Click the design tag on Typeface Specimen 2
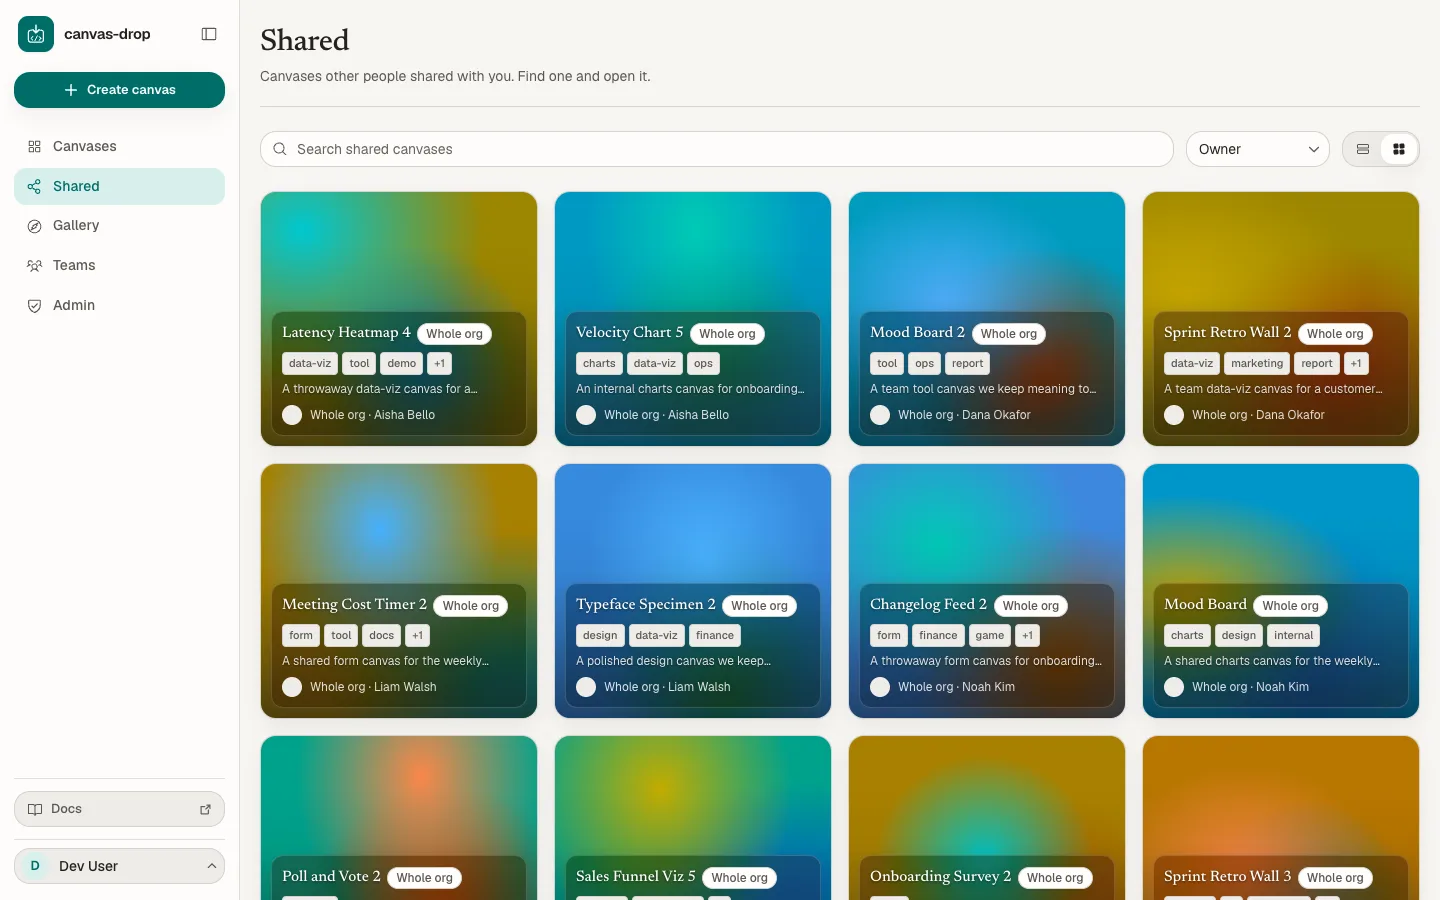This screenshot has height=900, width=1440. tap(600, 636)
